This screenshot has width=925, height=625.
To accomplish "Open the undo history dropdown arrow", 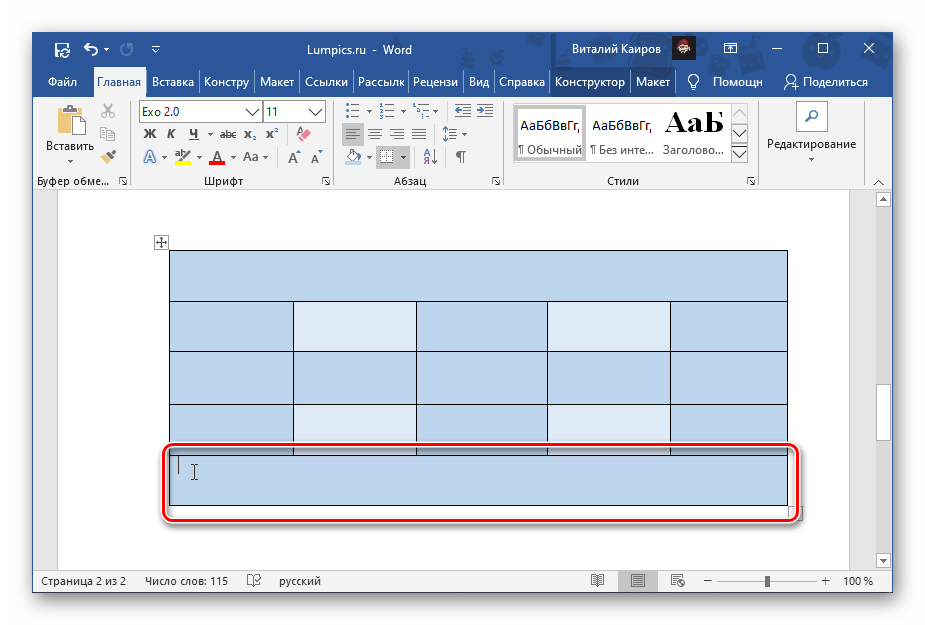I will (x=107, y=50).
